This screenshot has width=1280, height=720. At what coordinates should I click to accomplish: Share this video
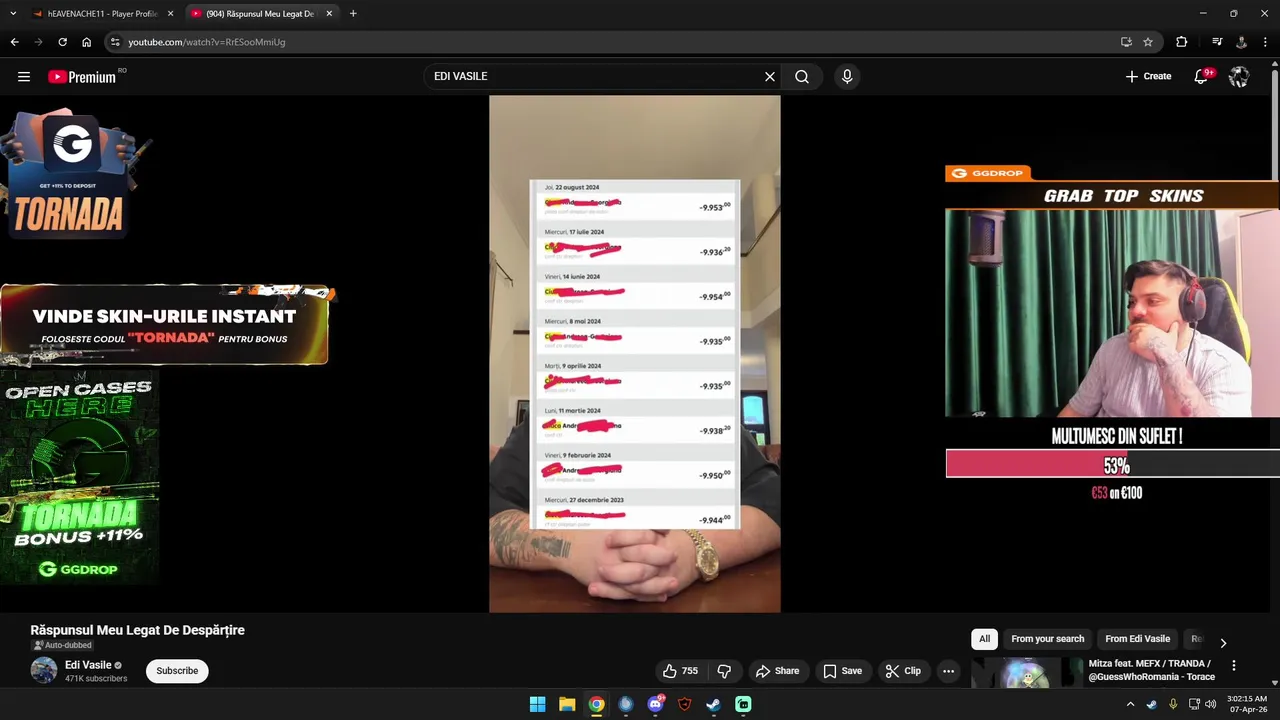click(778, 671)
